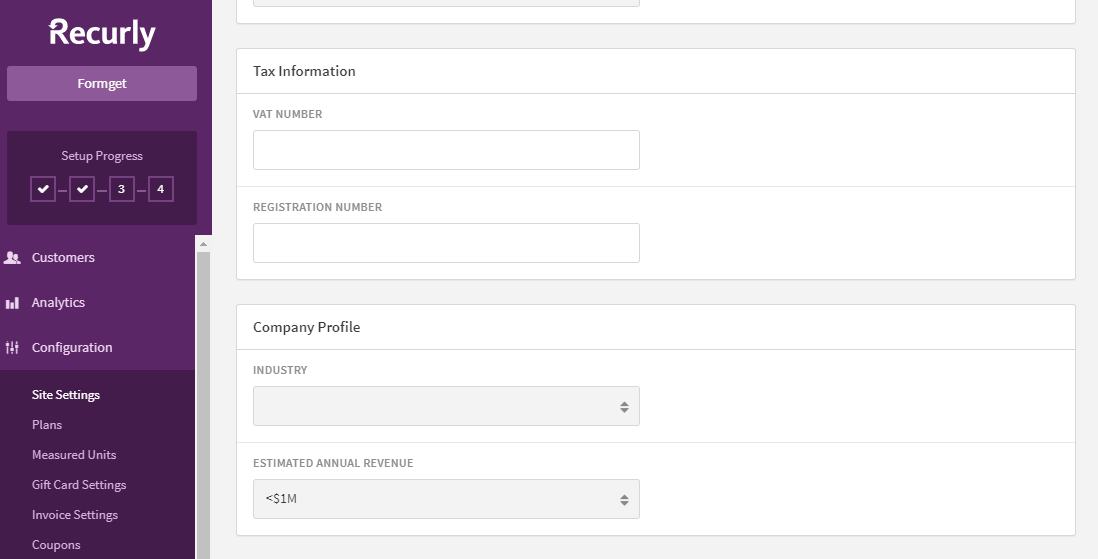
Task: Click the VAT Number input field
Action: click(x=446, y=150)
